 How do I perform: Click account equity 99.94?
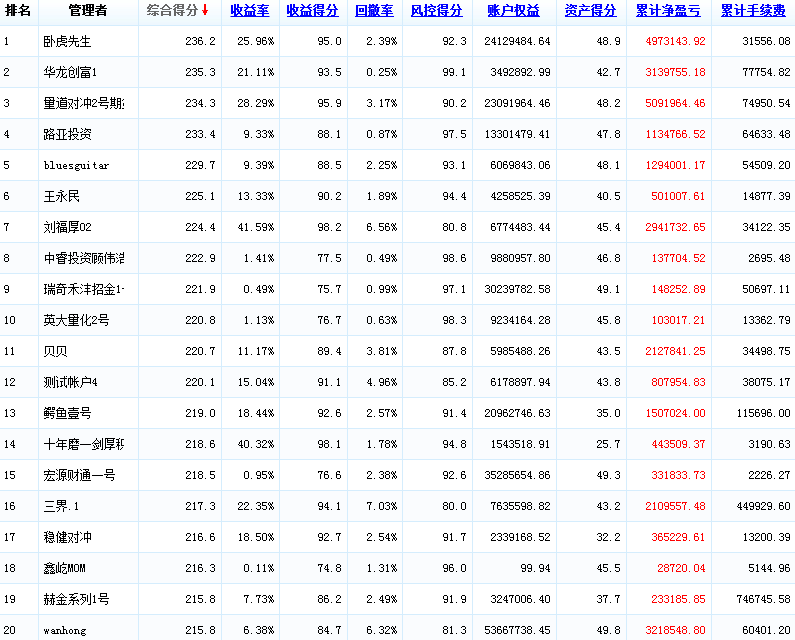tap(535, 567)
